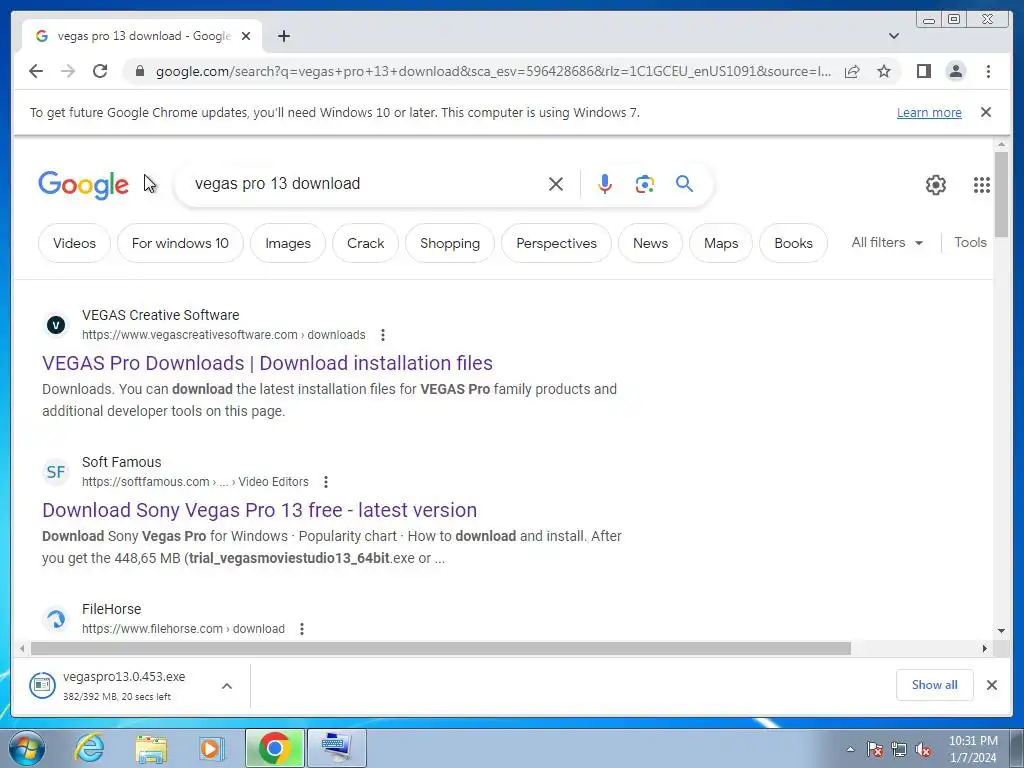Bookmark this page with the star

click(884, 71)
